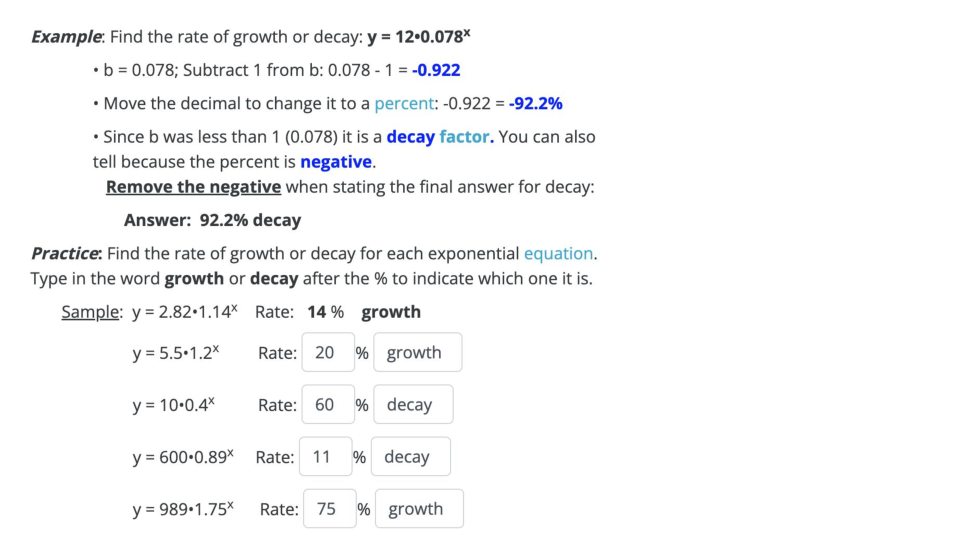978x550 pixels.
Task: Click the rate field containing 60
Action: (x=327, y=405)
